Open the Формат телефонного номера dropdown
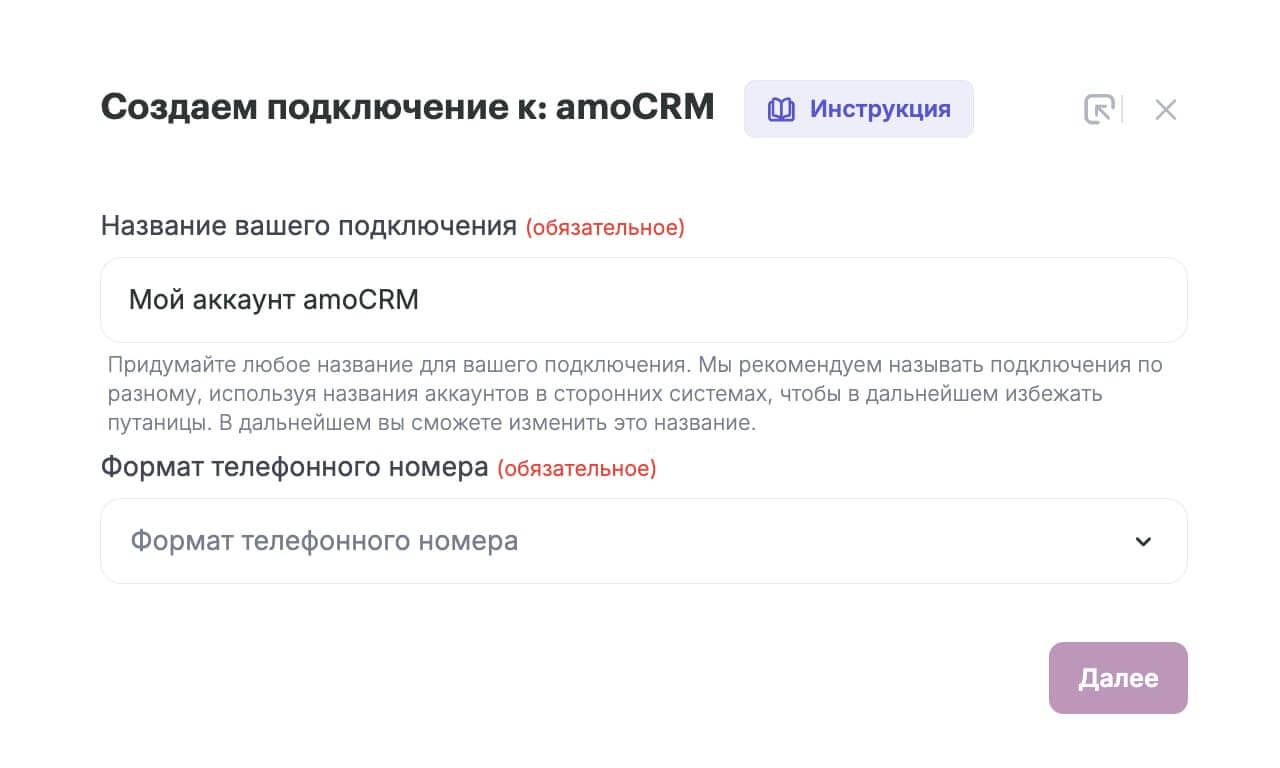Image resolution: width=1280 pixels, height=768 pixels. 643,541
